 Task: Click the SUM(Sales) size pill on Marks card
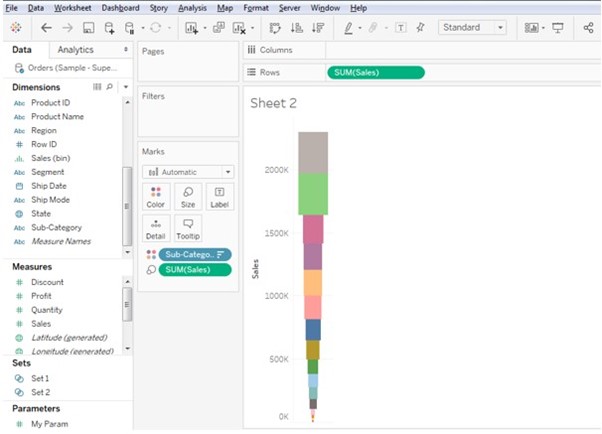click(x=195, y=270)
